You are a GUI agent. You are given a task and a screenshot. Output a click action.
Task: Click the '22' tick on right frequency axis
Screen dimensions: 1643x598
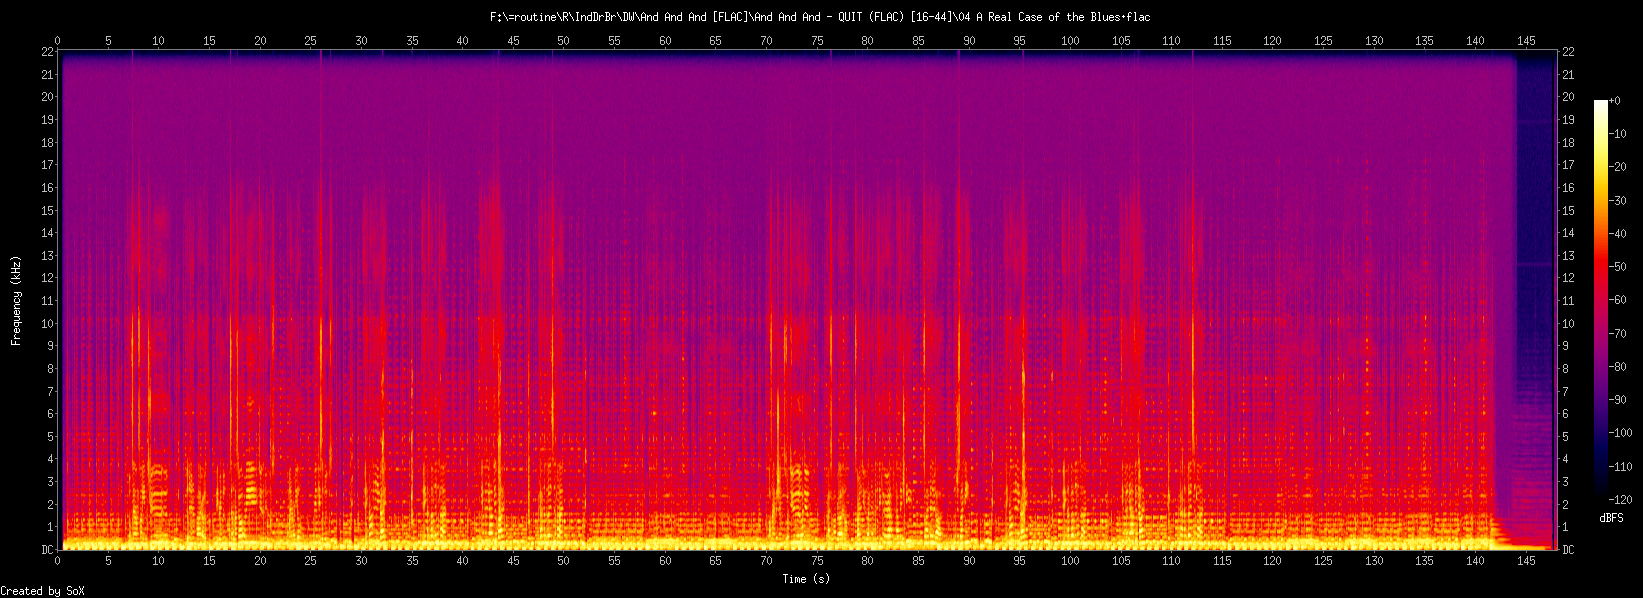[1568, 52]
